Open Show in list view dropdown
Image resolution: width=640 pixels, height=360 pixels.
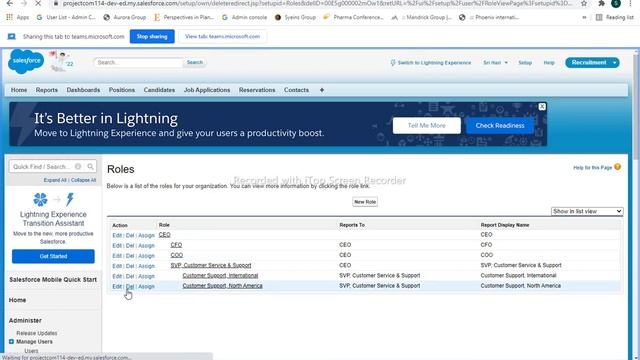coord(587,211)
